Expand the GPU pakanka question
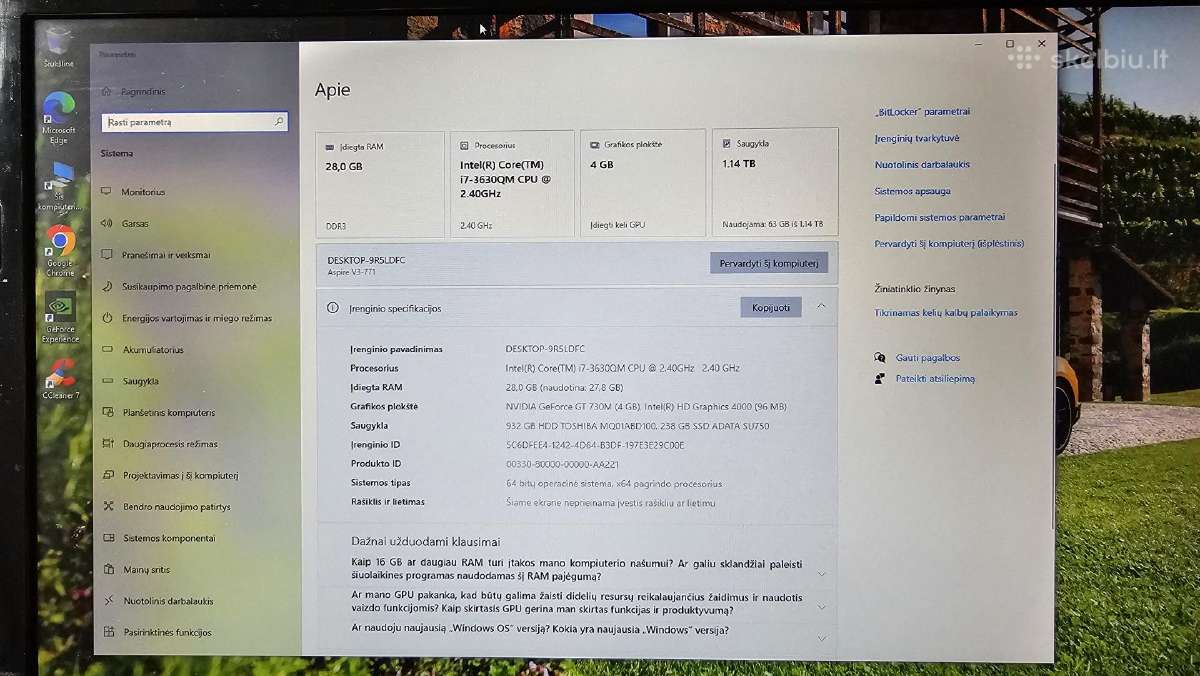The height and width of the screenshot is (676, 1200). [x=821, y=606]
